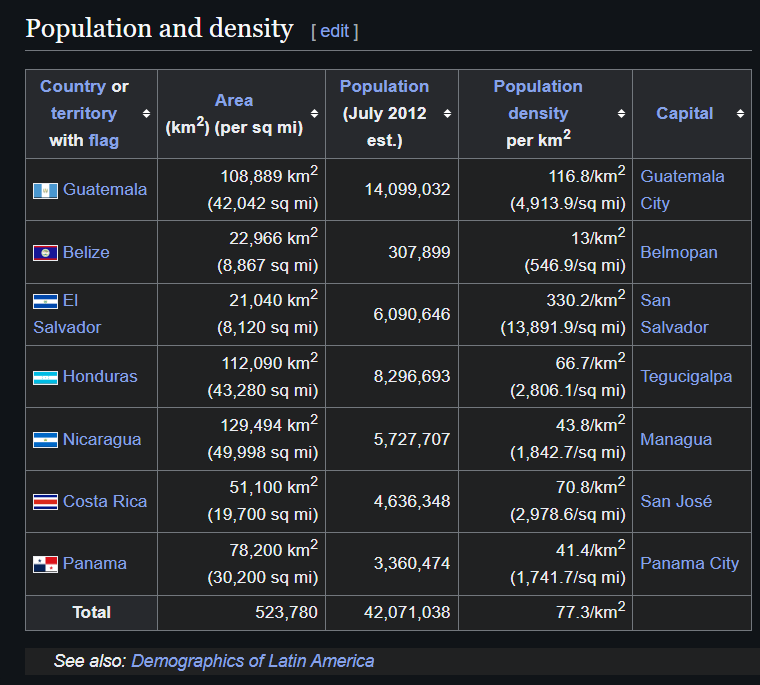Open the Tegucigalpa capital link
The image size is (760, 685).
(686, 377)
